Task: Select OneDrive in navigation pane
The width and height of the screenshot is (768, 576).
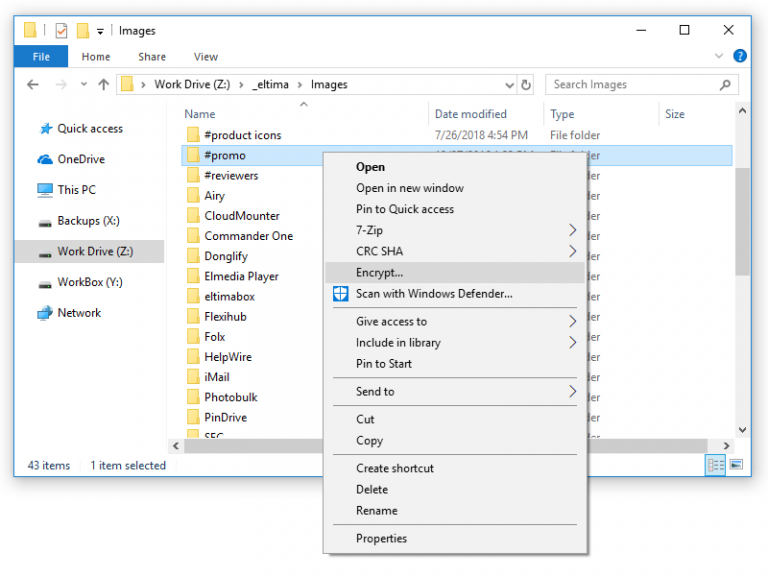Action: click(x=81, y=159)
